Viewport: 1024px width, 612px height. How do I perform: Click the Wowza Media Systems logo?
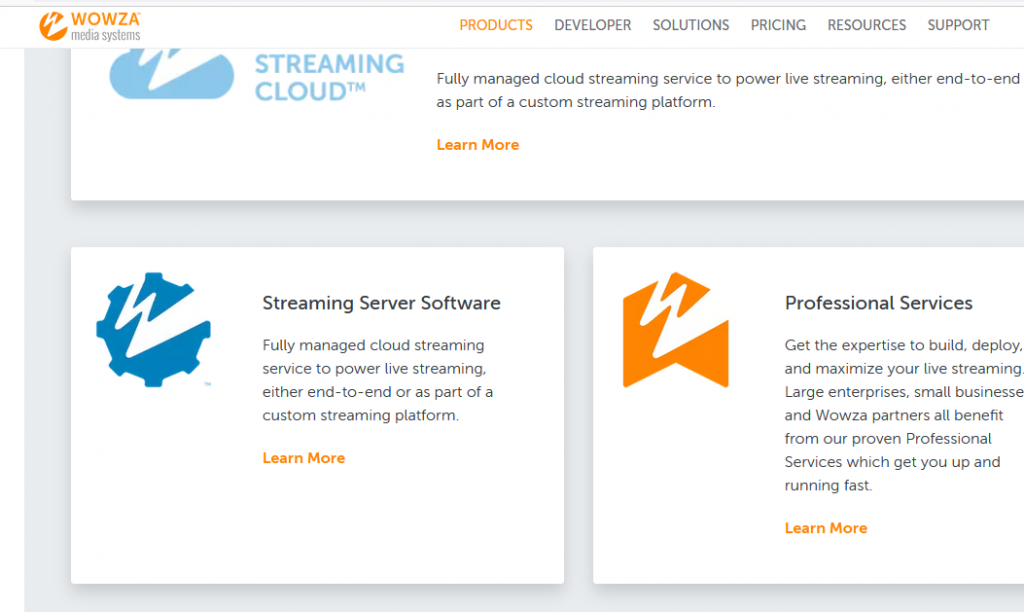[90, 26]
